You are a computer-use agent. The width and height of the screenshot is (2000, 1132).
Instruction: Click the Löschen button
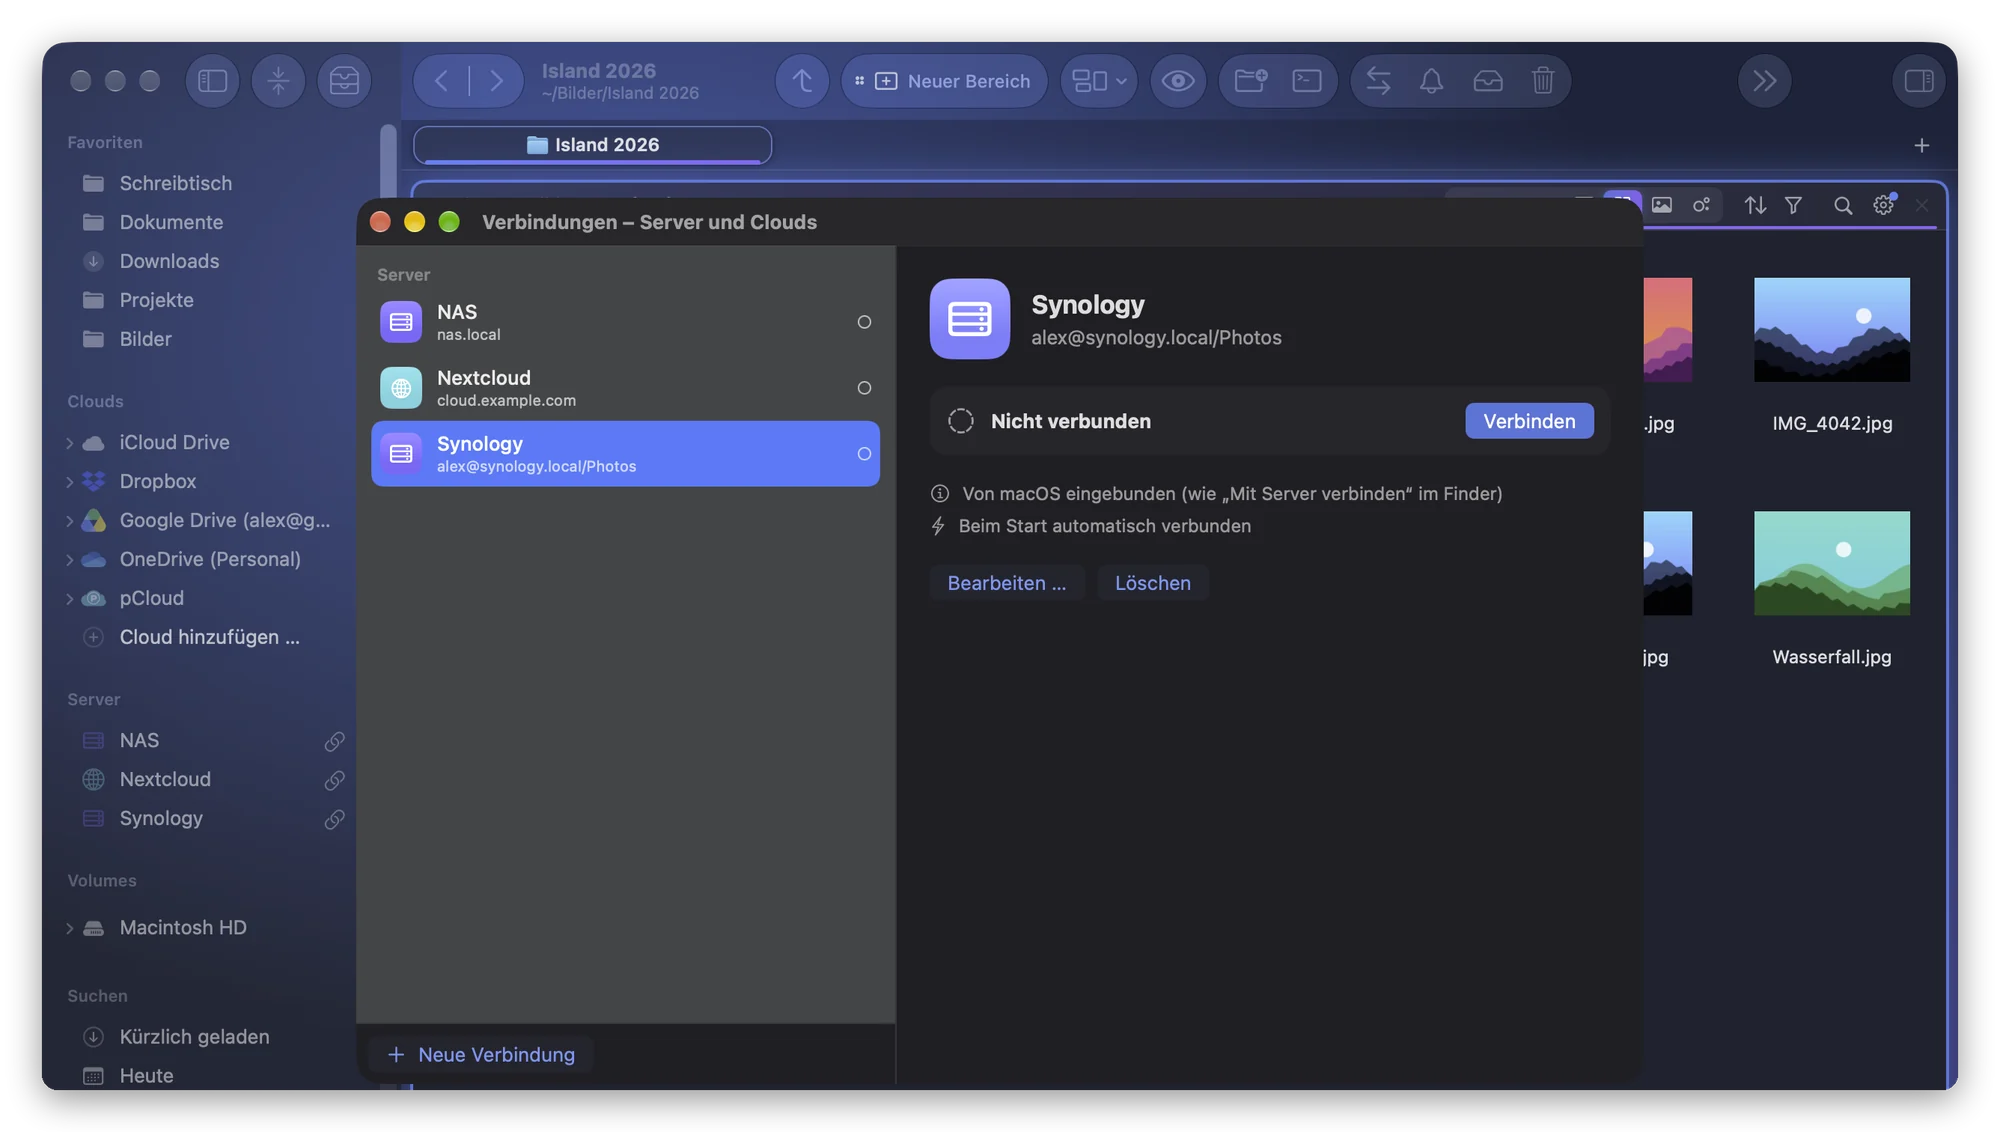pyautogui.click(x=1153, y=583)
